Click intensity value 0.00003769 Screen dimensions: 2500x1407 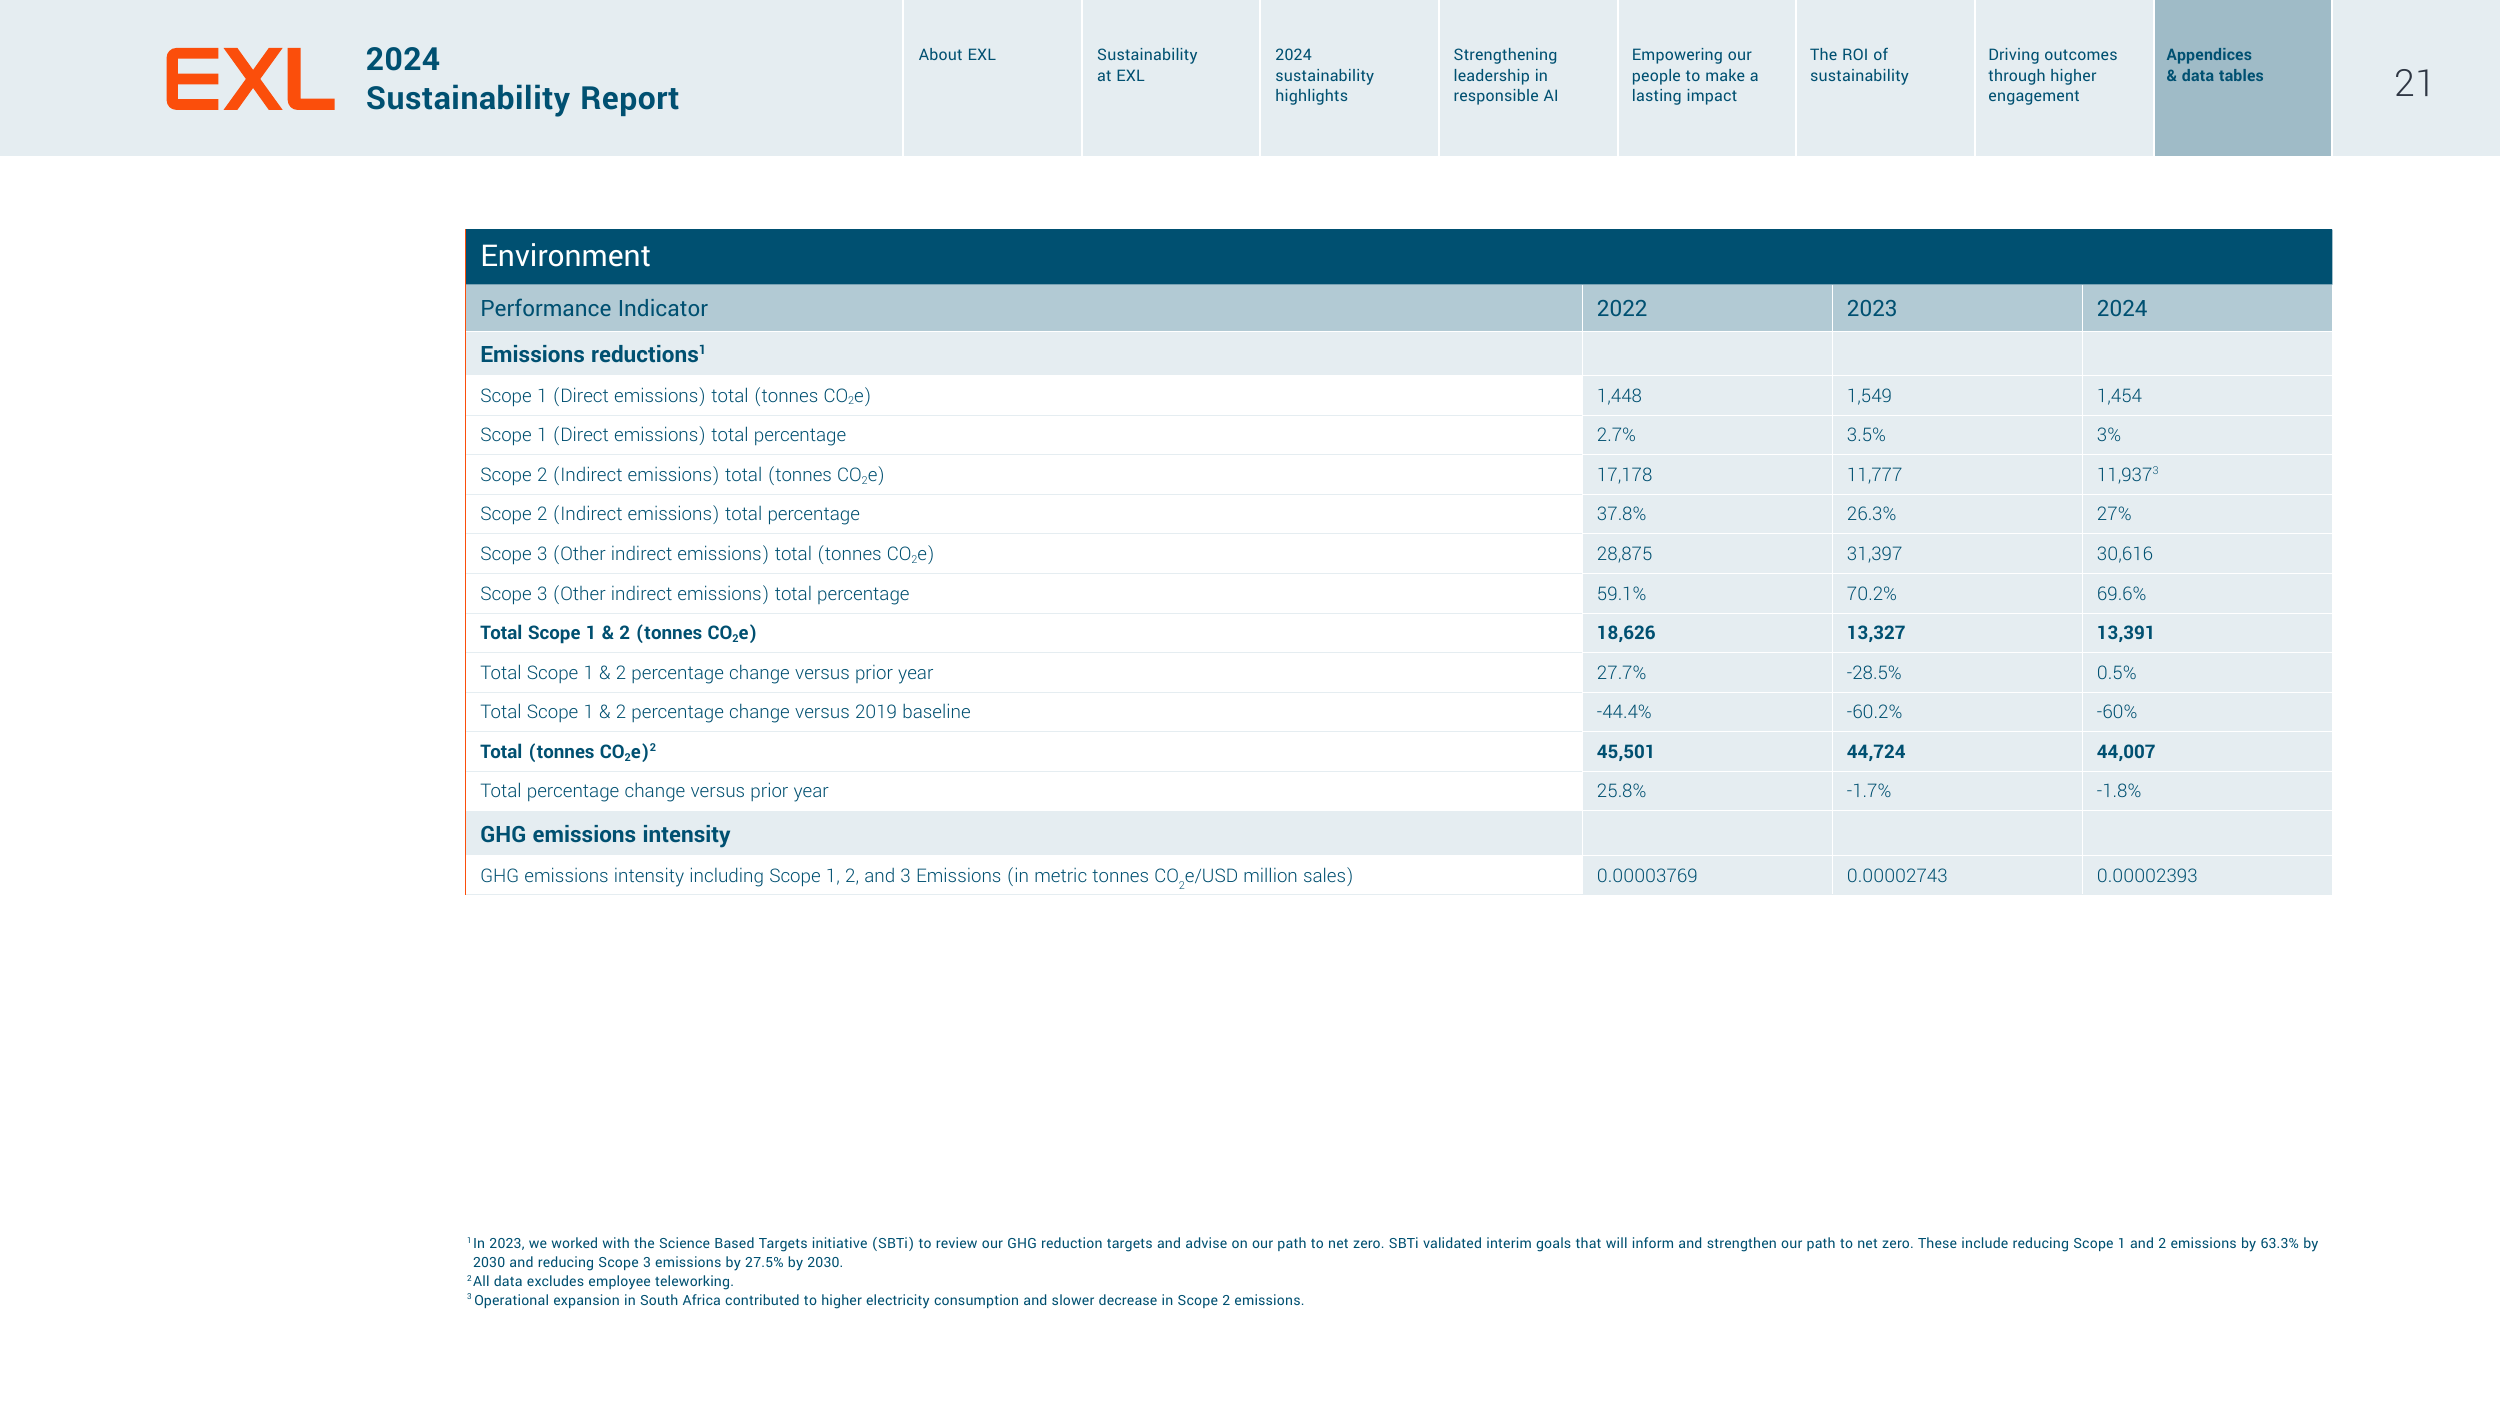click(1646, 875)
